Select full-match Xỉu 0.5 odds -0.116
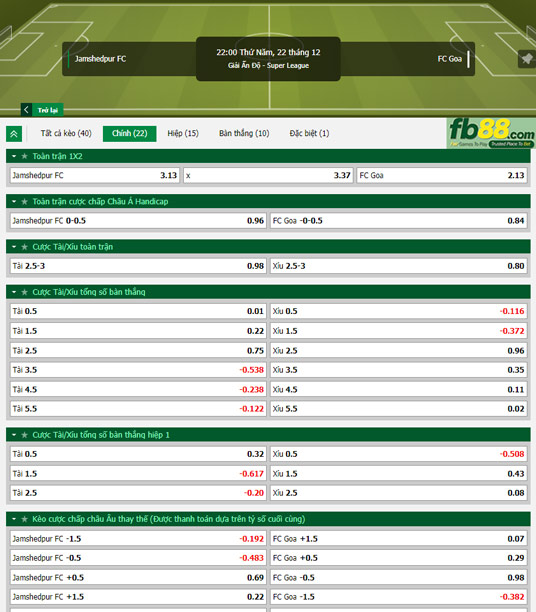 399,311
